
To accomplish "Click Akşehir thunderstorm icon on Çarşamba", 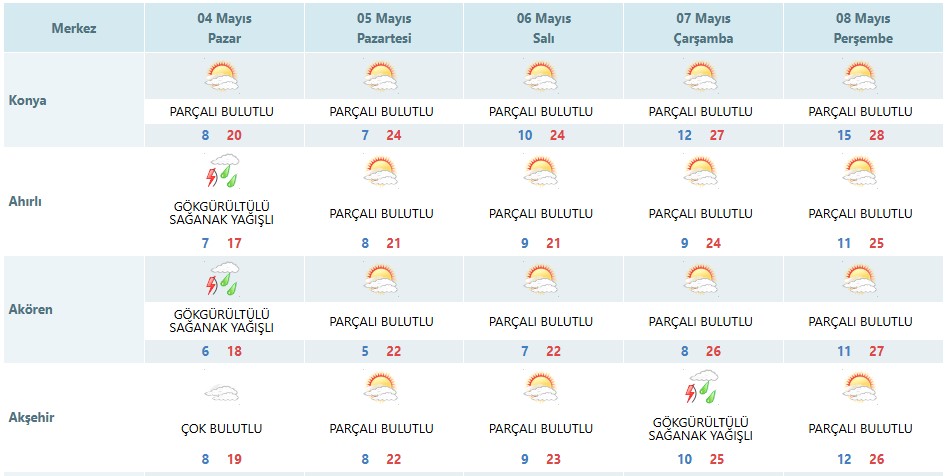I will click(701, 387).
